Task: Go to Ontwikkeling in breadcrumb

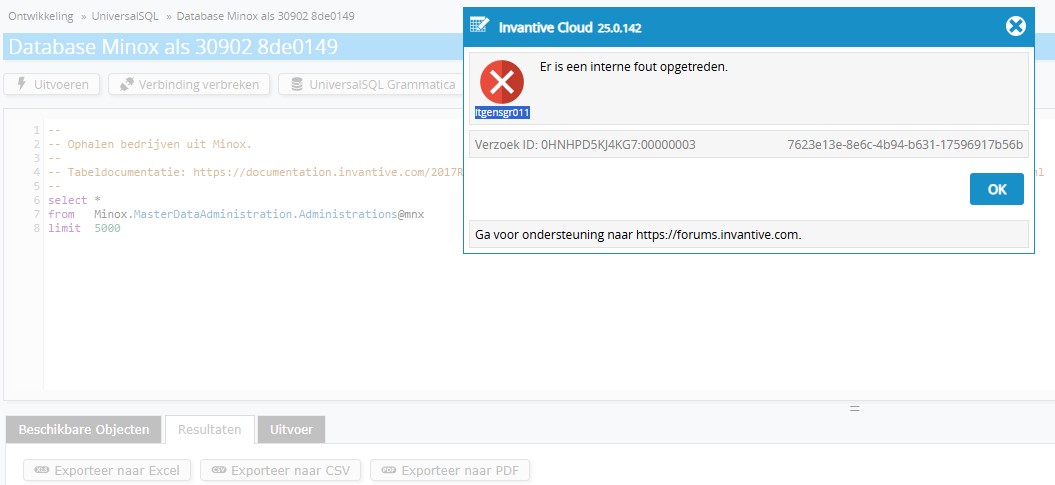Action: tap(43, 17)
